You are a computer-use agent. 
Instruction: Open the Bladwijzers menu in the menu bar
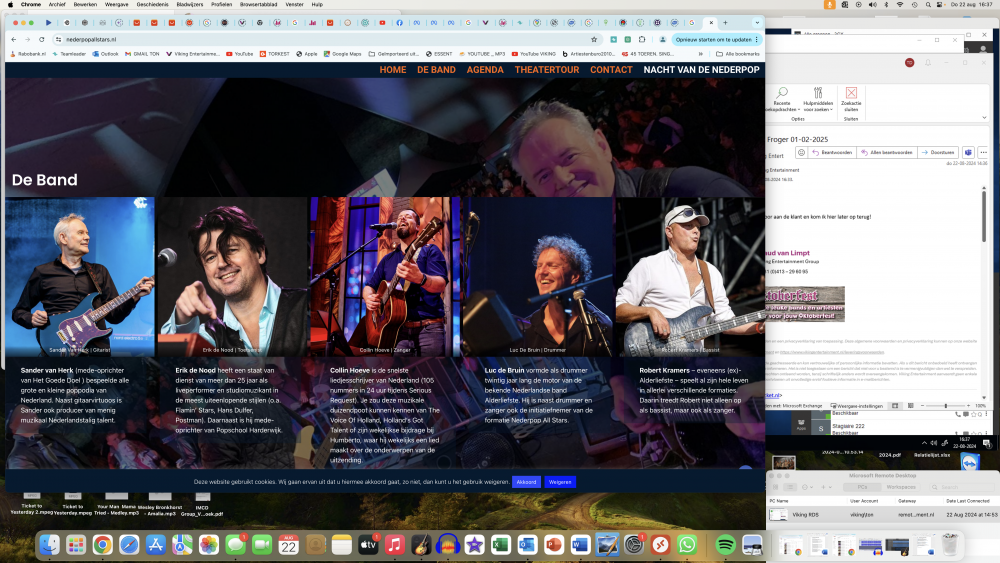189,4
